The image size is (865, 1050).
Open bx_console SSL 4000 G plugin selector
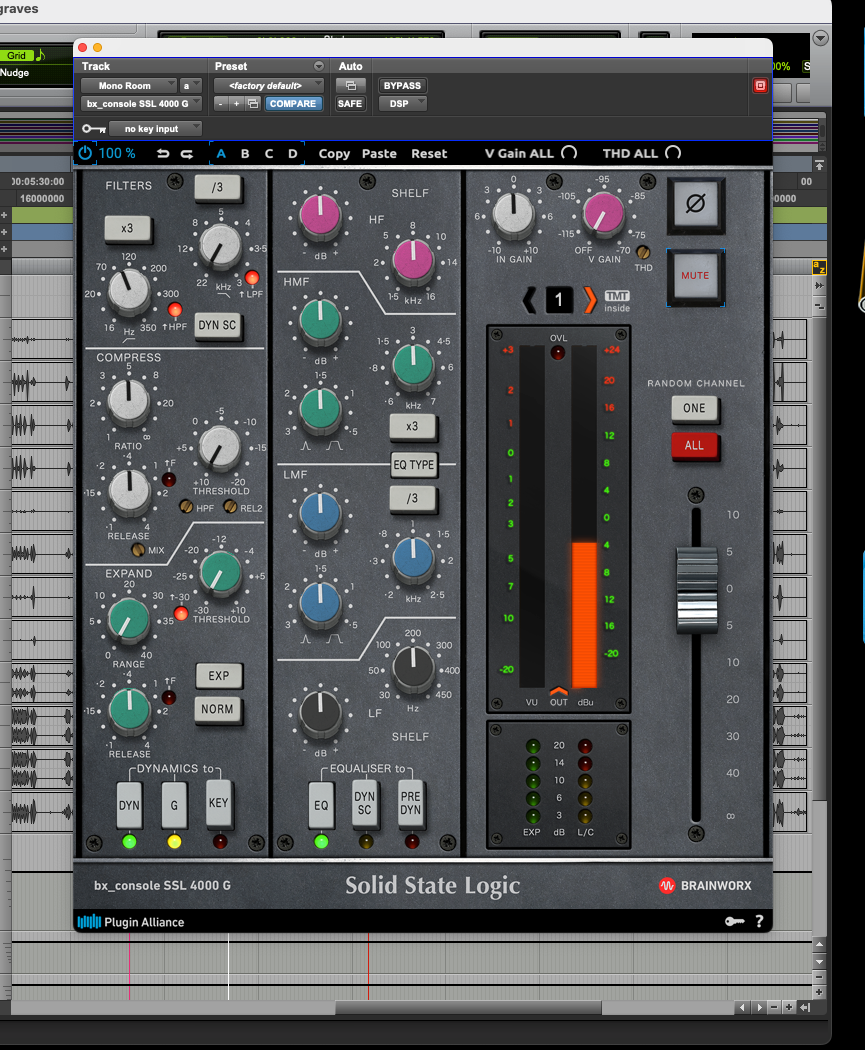141,104
